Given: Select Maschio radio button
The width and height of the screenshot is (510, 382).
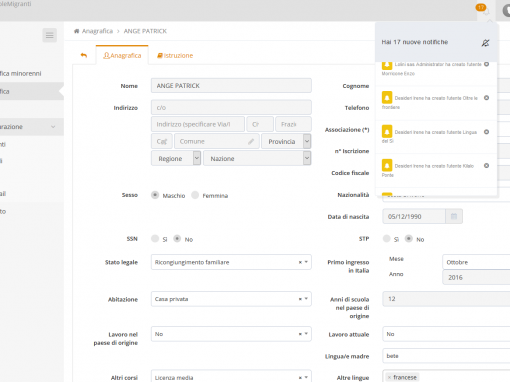Looking at the screenshot, I should tap(155, 195).
